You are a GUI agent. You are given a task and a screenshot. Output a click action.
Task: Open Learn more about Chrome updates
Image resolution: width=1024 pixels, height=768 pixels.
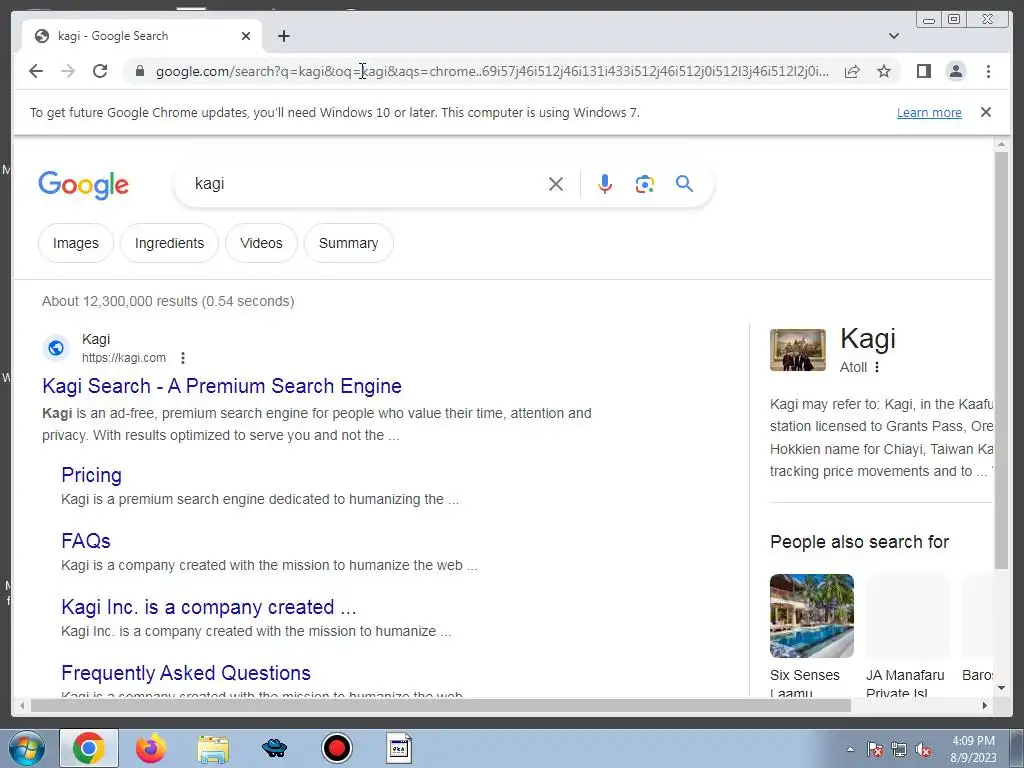click(929, 112)
